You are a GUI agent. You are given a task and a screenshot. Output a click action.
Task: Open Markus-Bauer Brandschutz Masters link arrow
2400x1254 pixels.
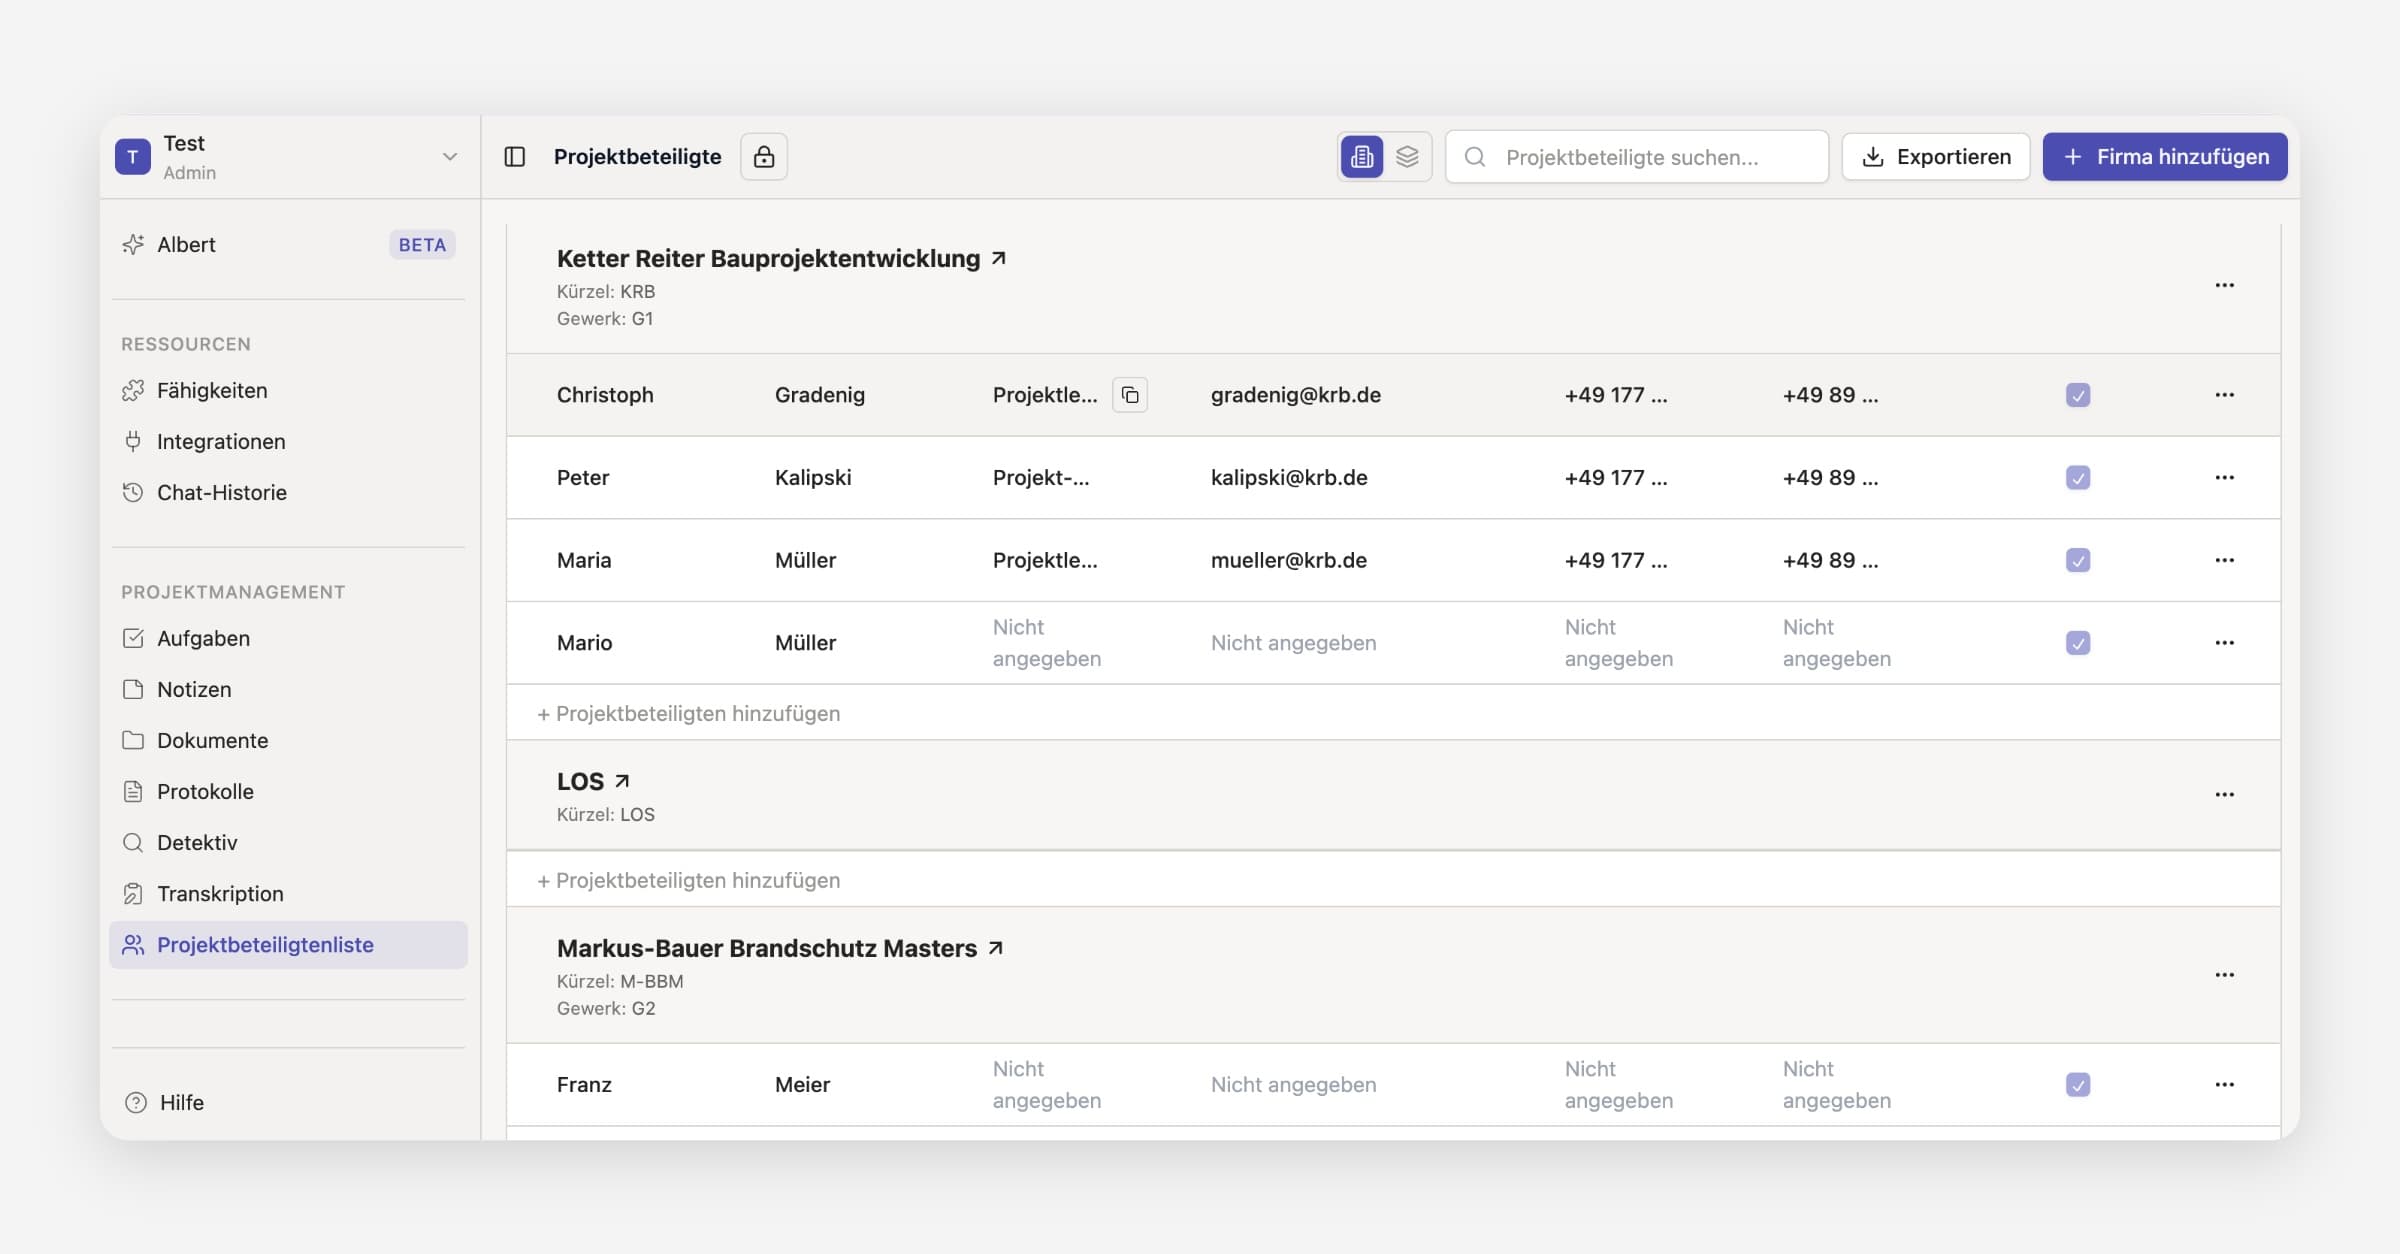coord(995,948)
